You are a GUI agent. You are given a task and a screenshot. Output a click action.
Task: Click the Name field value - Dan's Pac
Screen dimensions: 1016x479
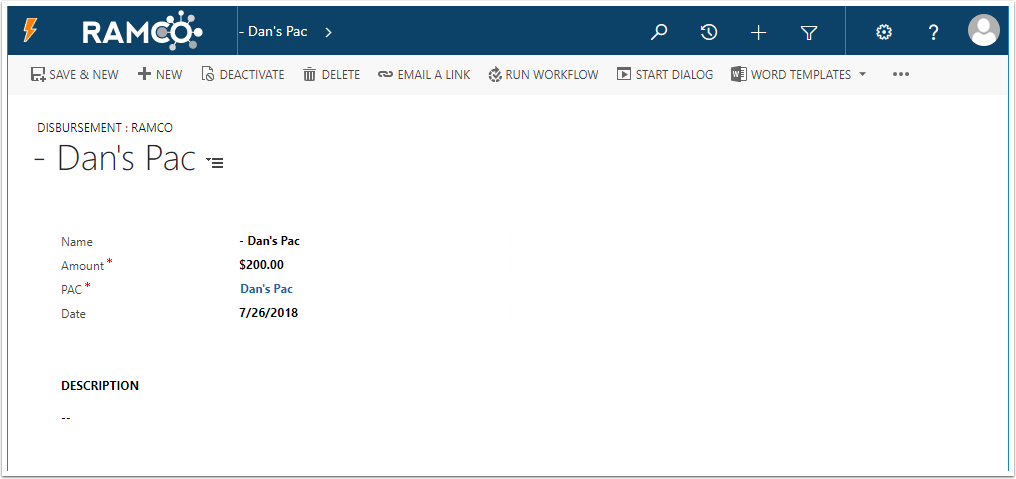tap(270, 241)
